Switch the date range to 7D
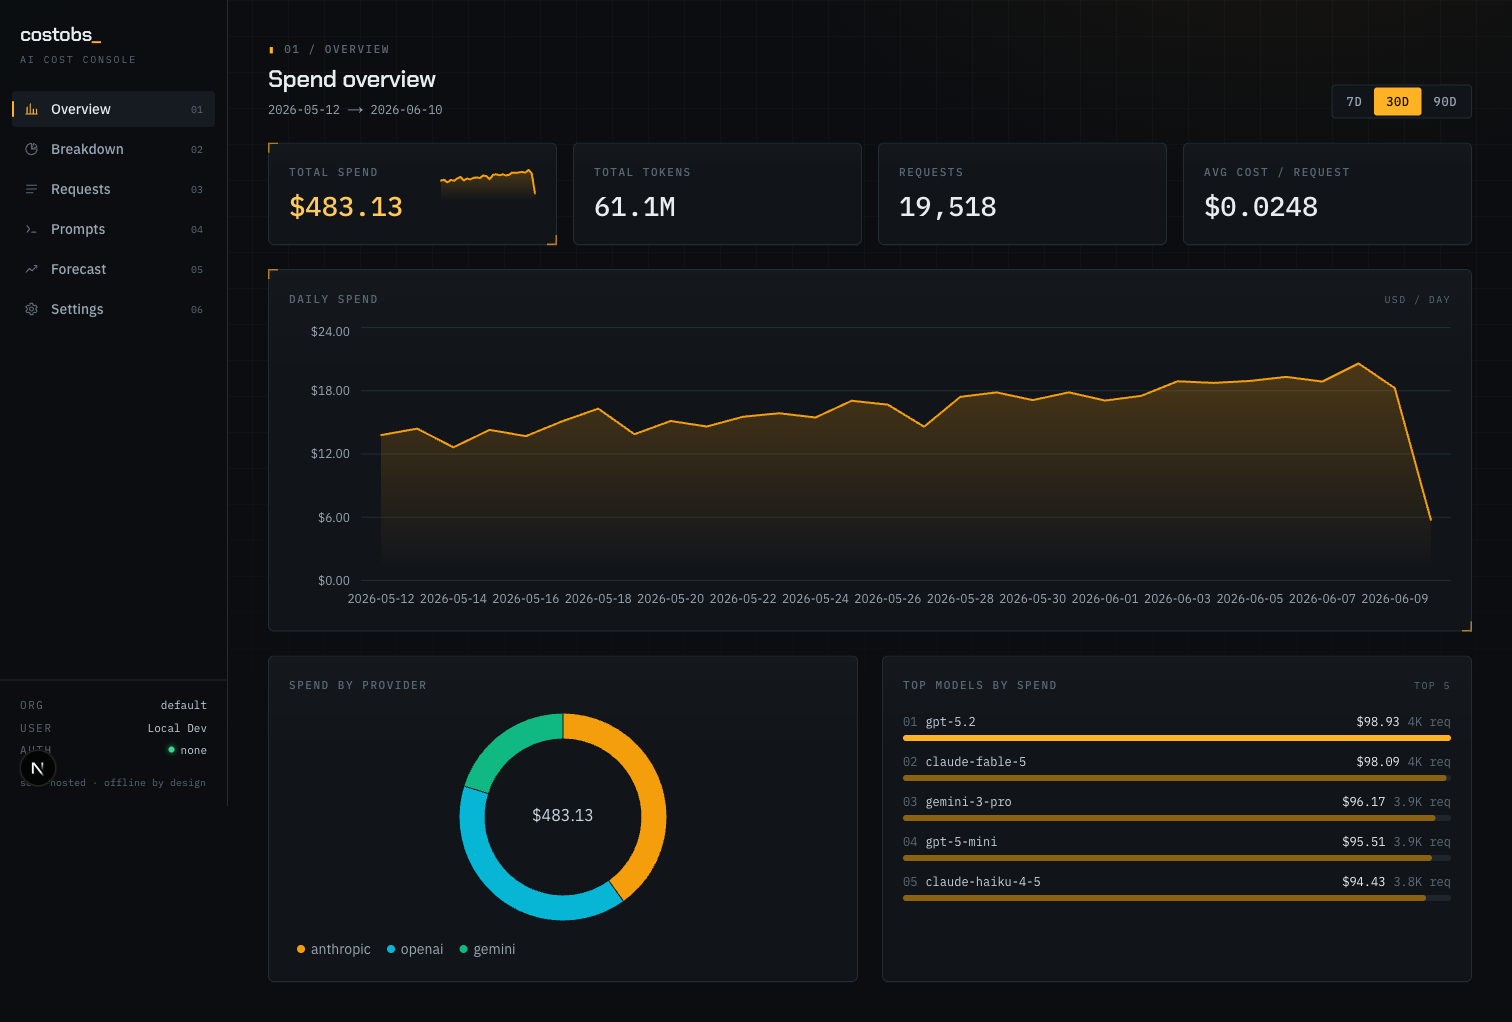This screenshot has width=1512, height=1022. tap(1354, 102)
